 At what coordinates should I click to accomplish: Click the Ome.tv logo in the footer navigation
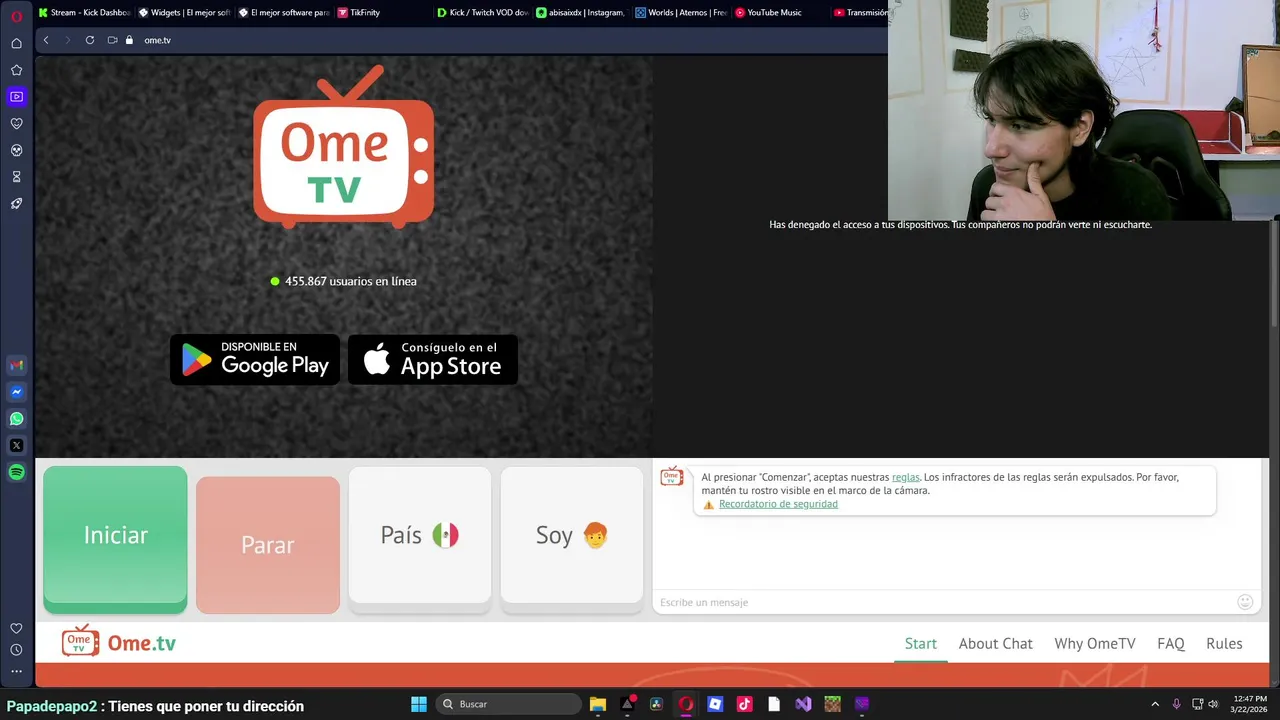(x=119, y=641)
